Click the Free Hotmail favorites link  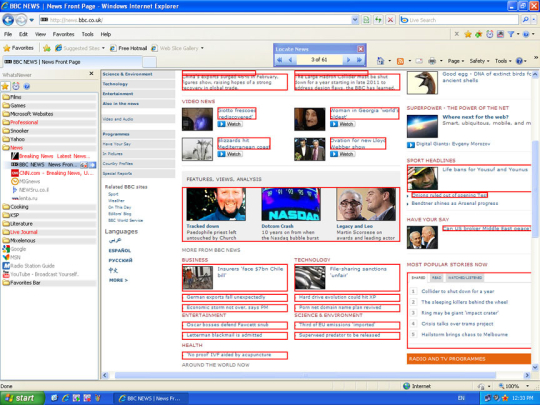tap(129, 48)
